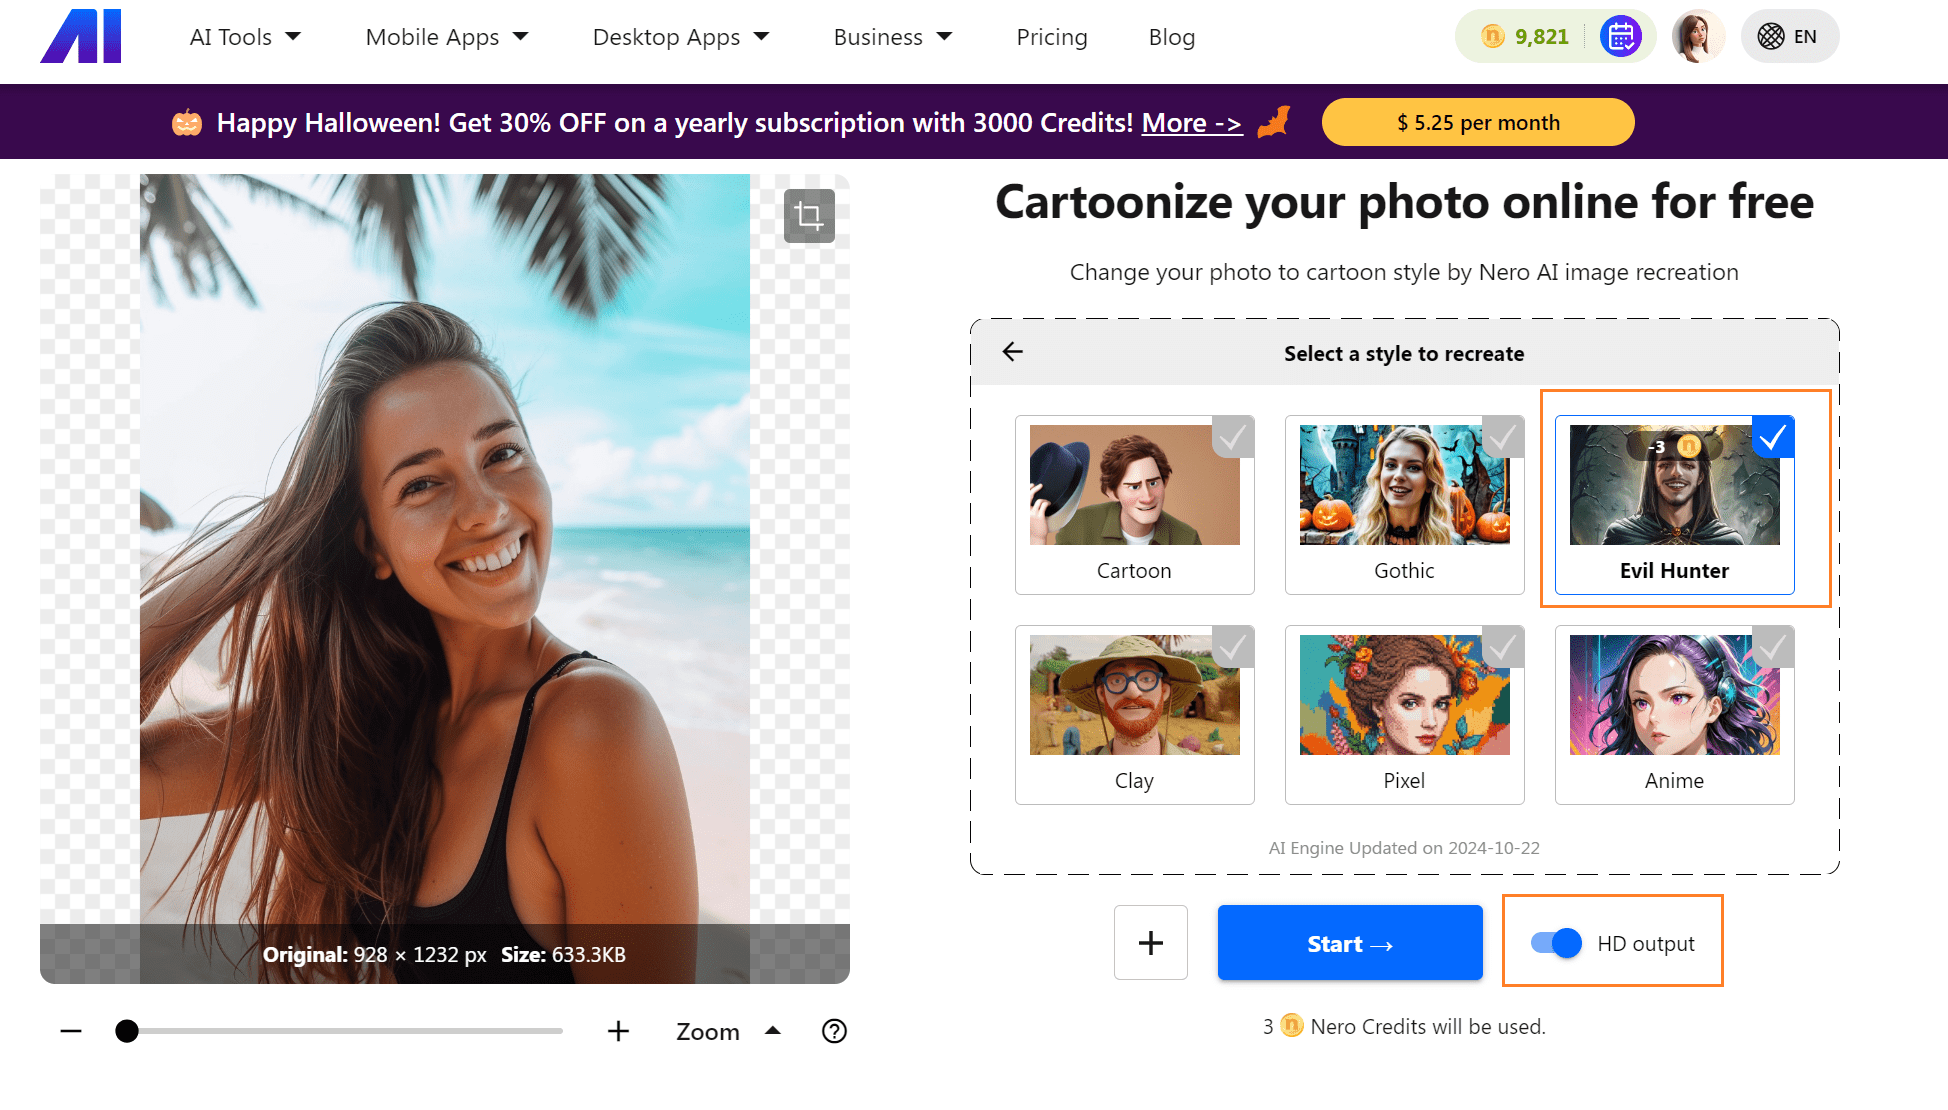Viewport: 1948px width, 1110px height.
Task: Uncheck the Evil Hunter style
Action: pos(1773,436)
